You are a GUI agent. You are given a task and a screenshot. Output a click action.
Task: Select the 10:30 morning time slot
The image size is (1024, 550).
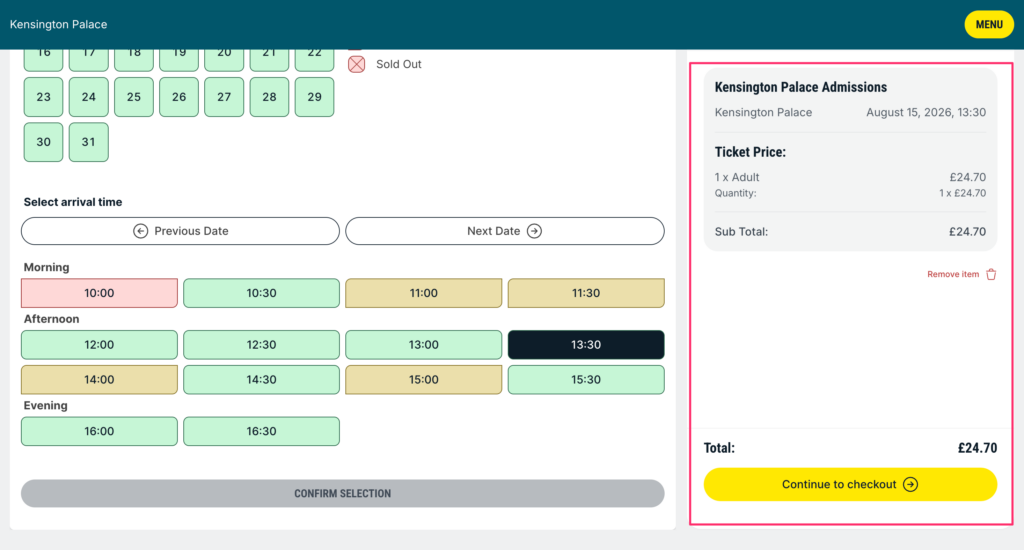click(x=261, y=293)
